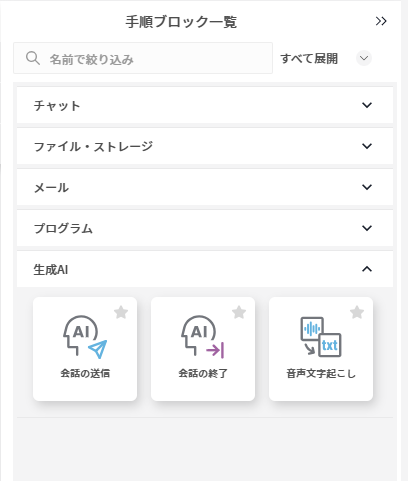The height and width of the screenshot is (481, 408).
Task: Click the AI end conversation icon (会話の終了)
Action: click(203, 337)
